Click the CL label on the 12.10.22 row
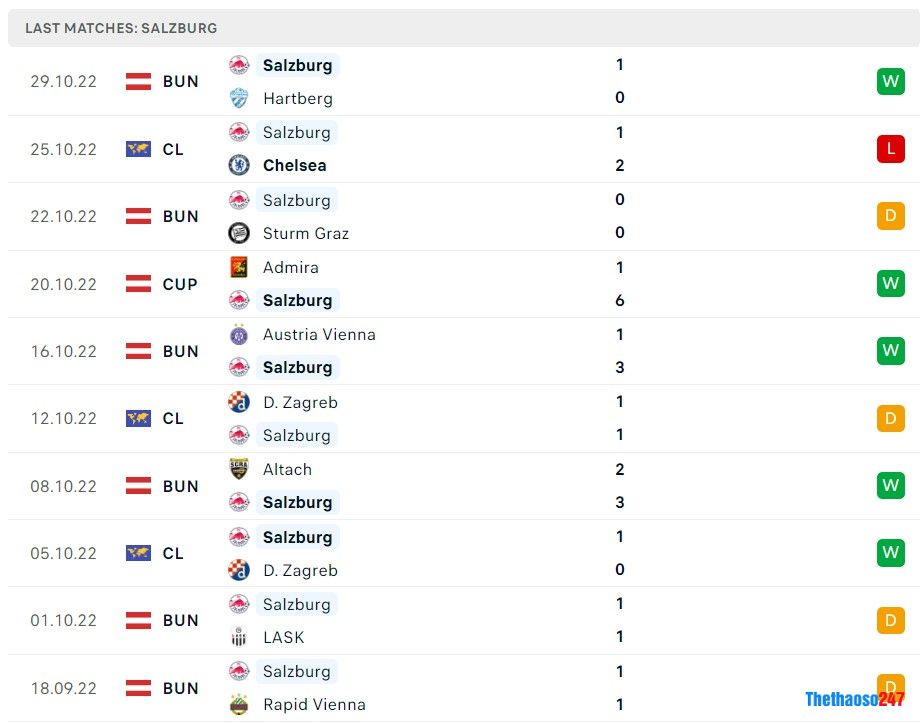 point(172,418)
